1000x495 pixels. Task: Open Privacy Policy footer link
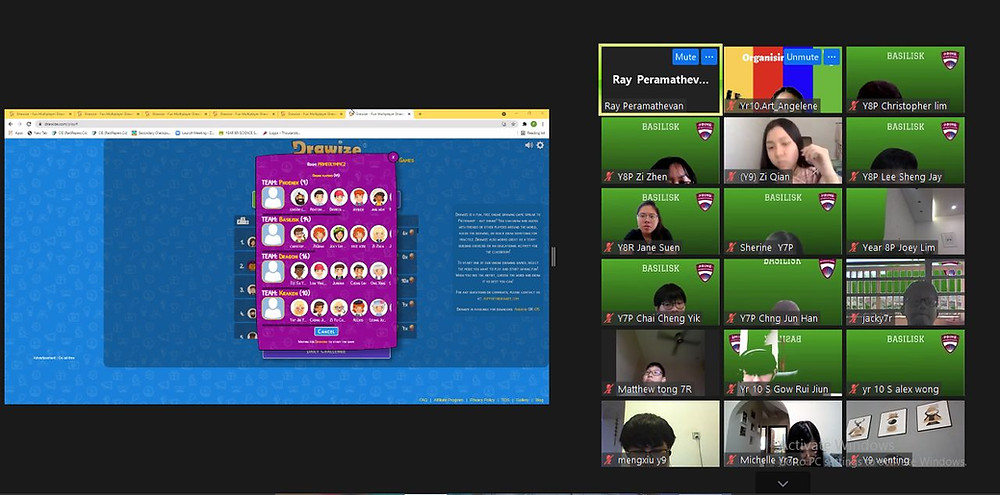(482, 400)
